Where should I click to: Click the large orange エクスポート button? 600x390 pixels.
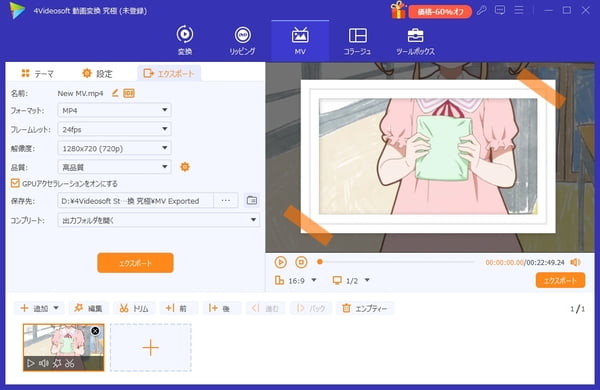(135, 263)
